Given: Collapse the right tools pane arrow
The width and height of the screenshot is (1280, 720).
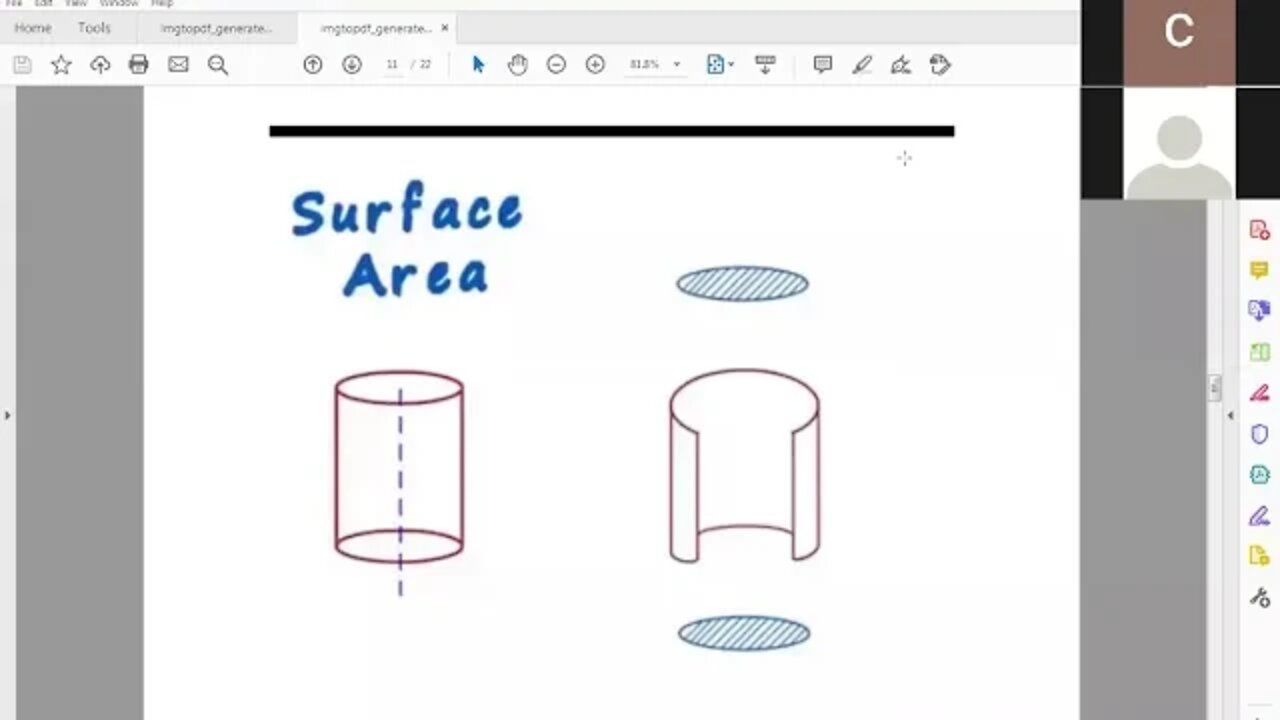Looking at the screenshot, I should [x=1230, y=415].
